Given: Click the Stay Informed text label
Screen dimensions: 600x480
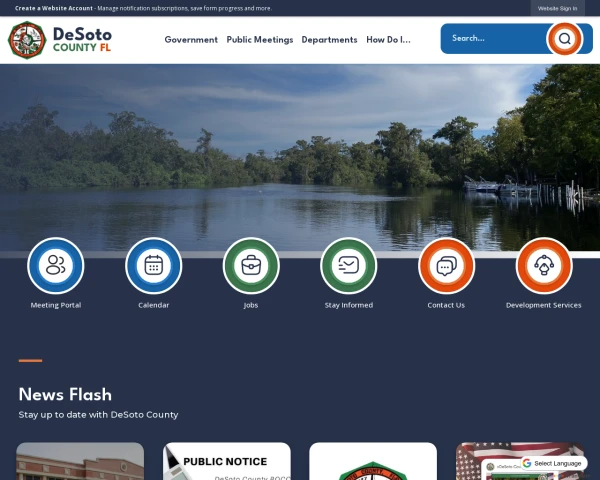Looking at the screenshot, I should point(349,305).
